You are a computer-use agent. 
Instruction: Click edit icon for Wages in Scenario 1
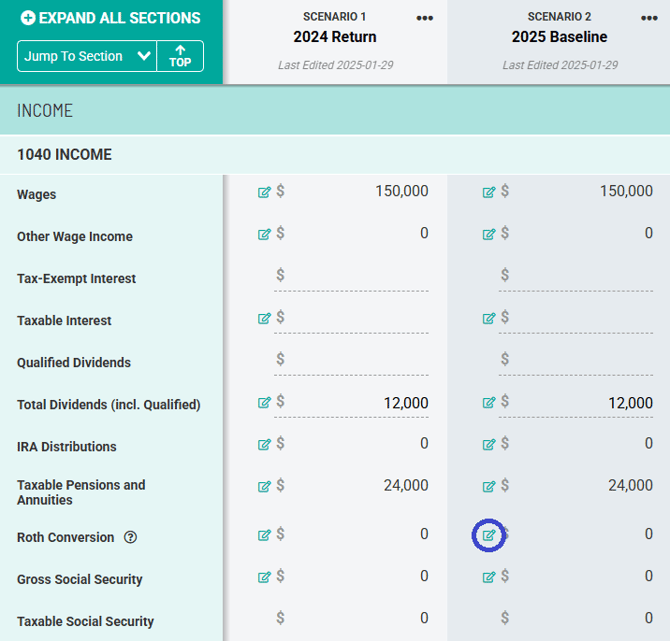coord(264,192)
